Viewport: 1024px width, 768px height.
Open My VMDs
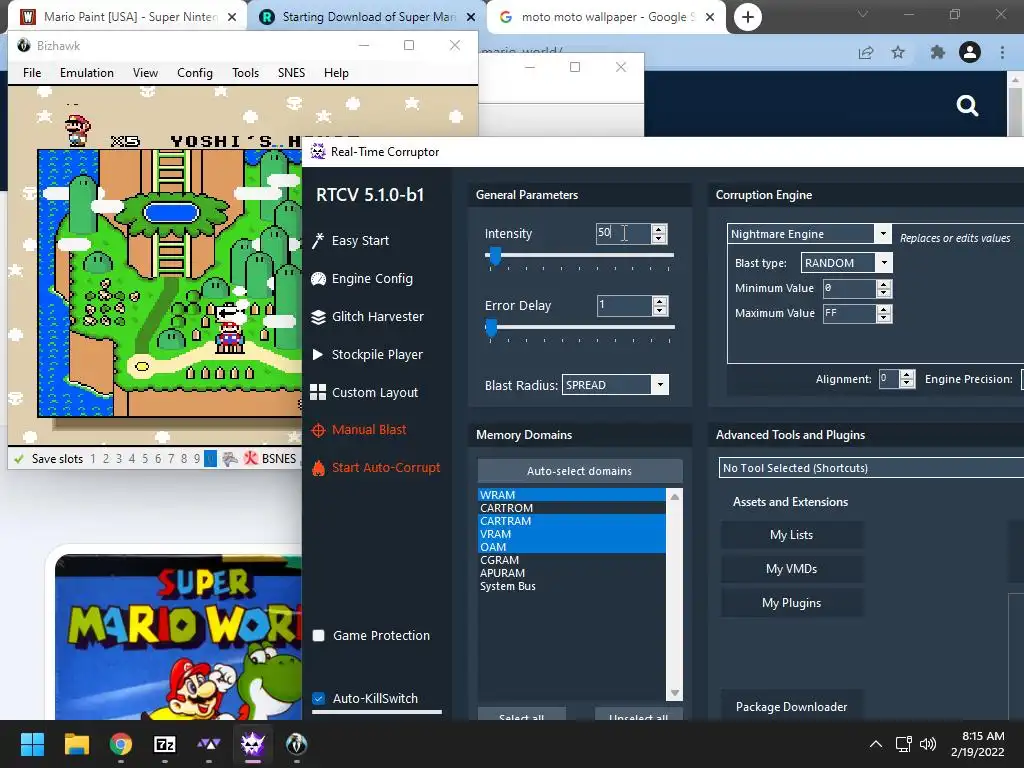click(x=792, y=569)
